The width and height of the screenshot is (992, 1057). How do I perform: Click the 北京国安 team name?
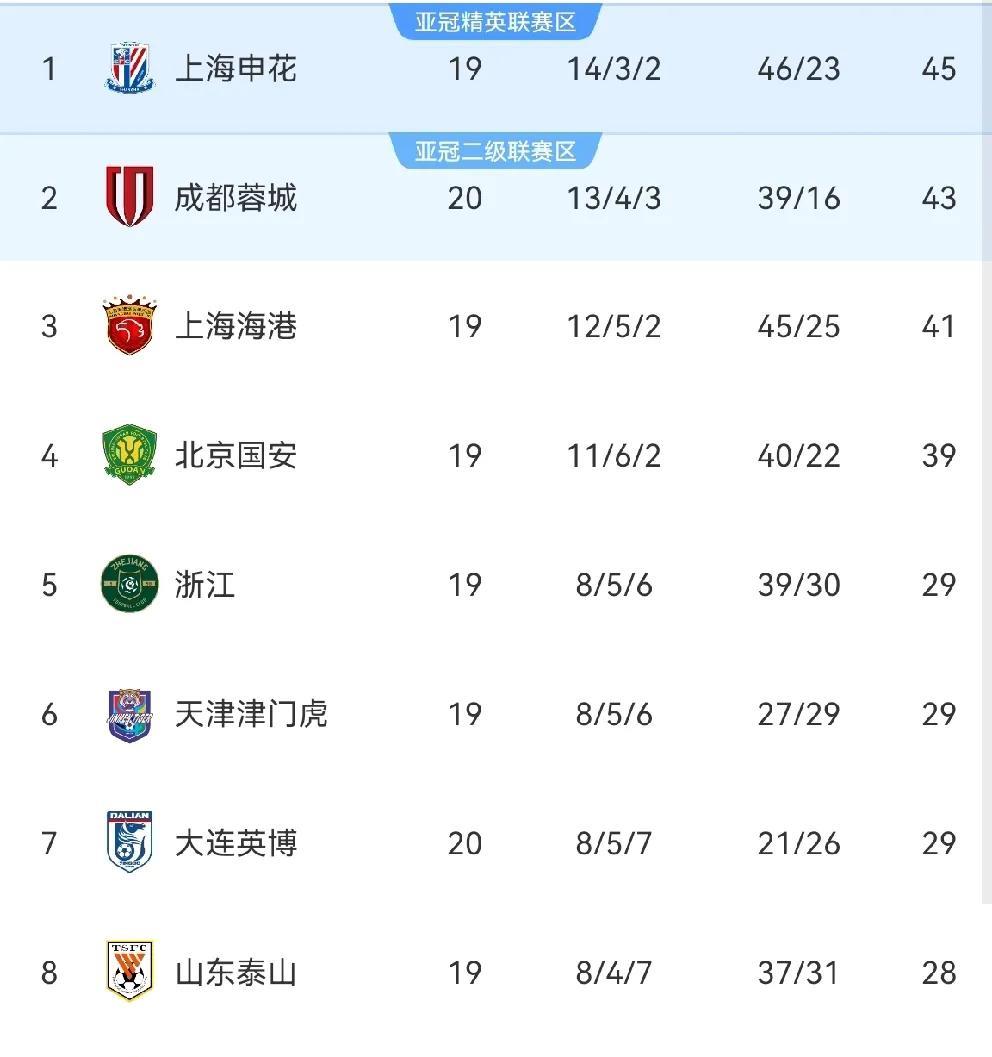pos(236,456)
